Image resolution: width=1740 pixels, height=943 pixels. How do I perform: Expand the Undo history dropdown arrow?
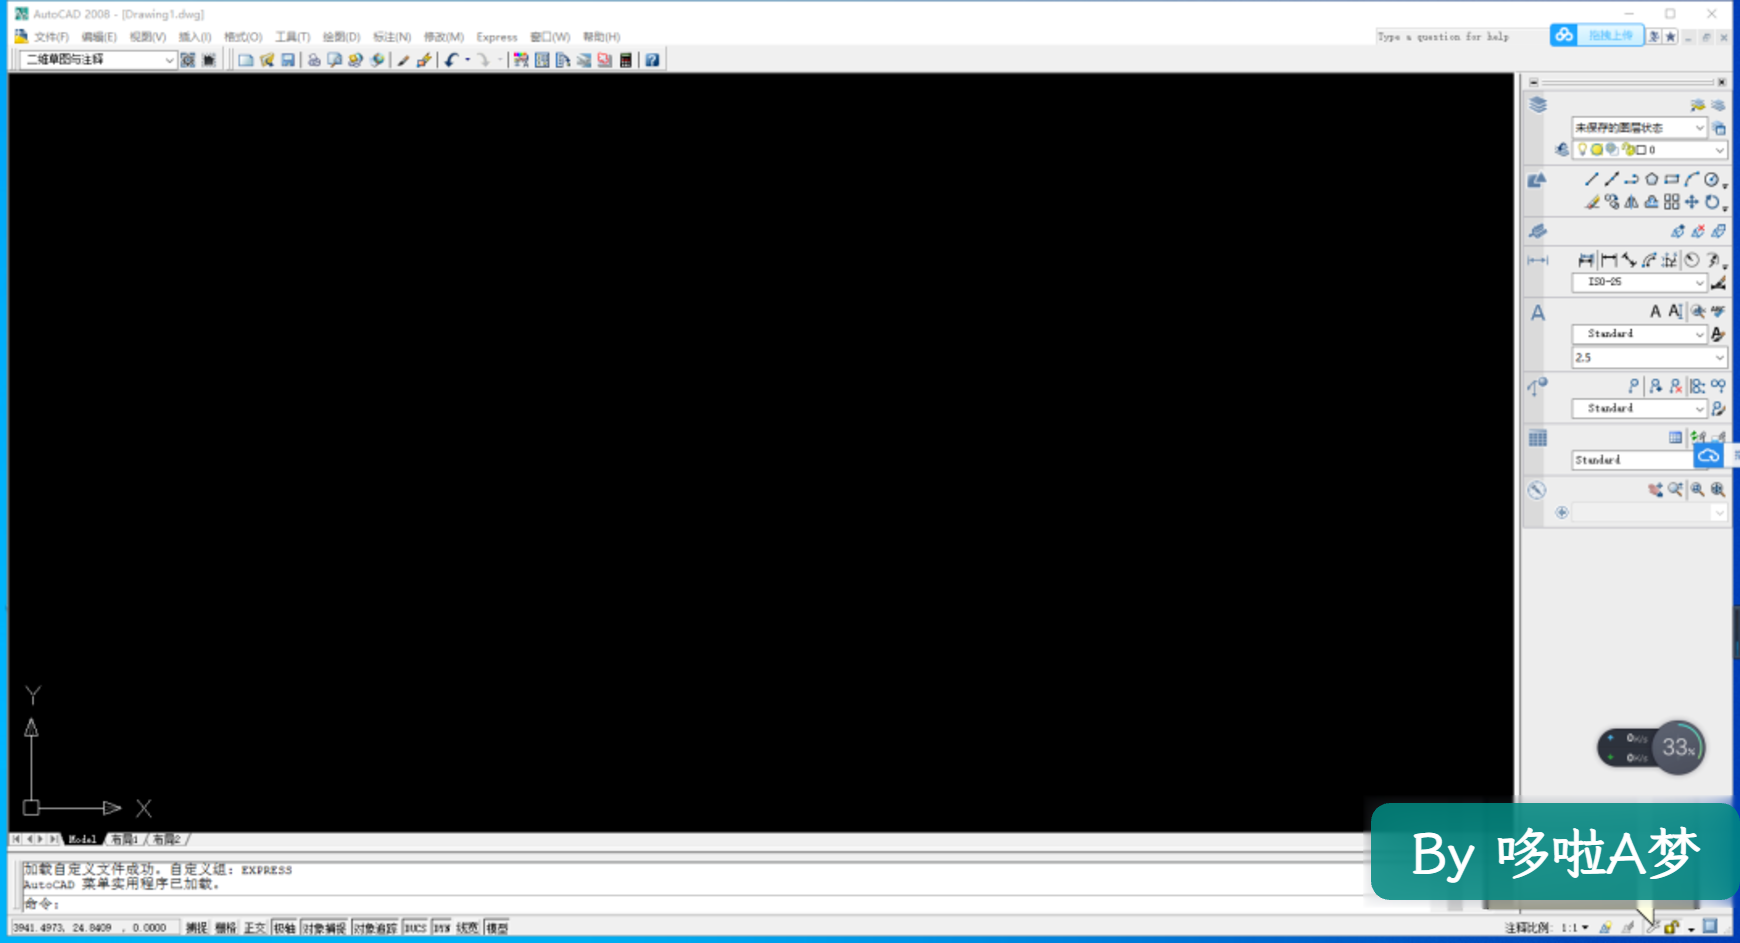click(467, 60)
